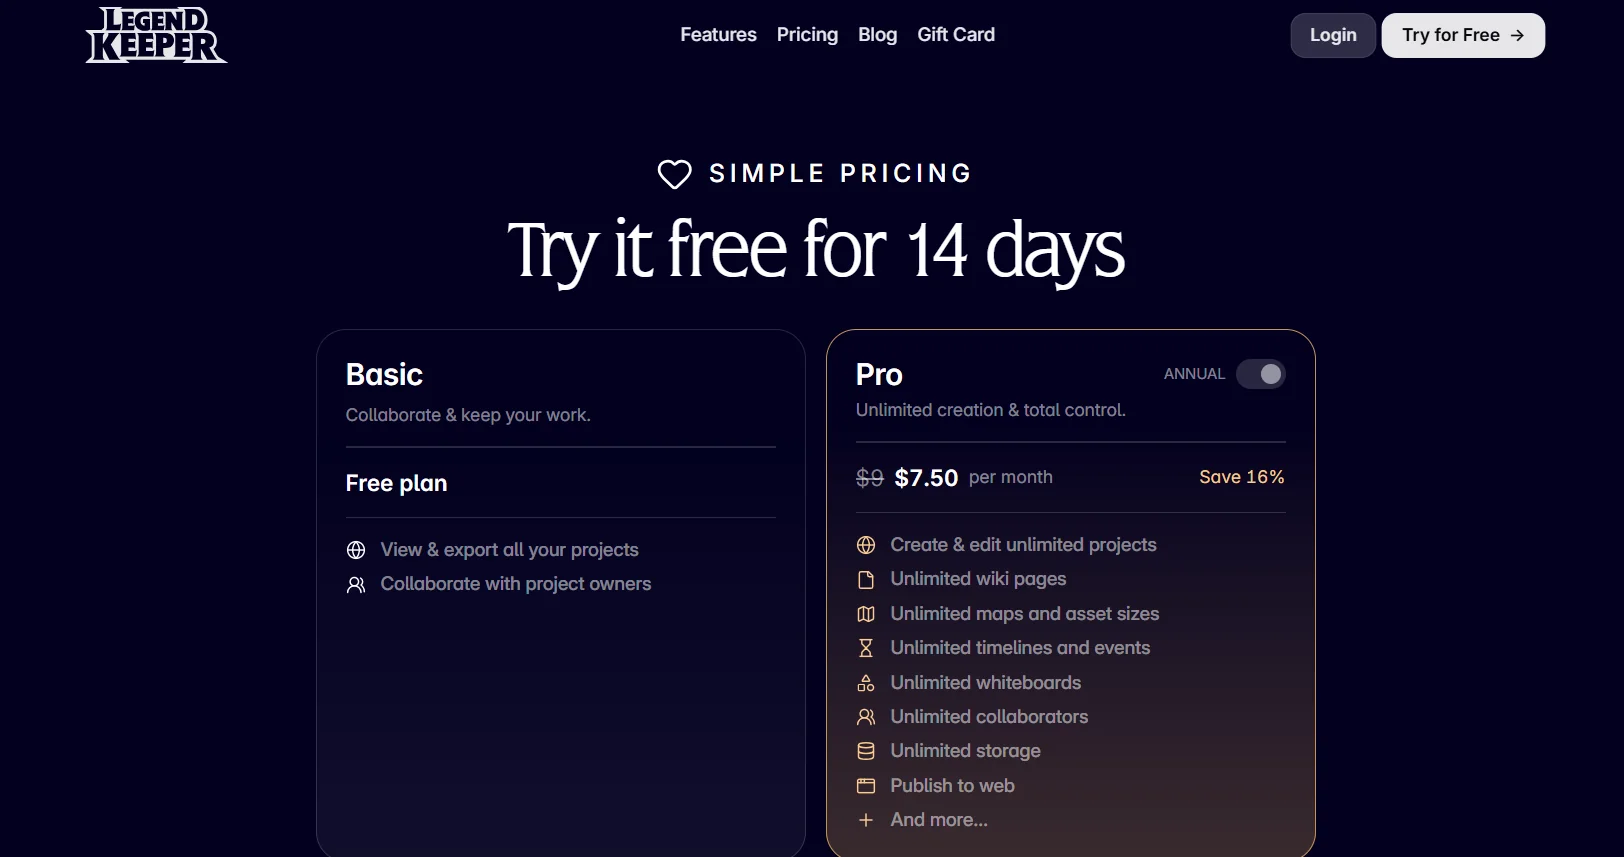Click the shapes icon for Unlimited whiteboards
The width and height of the screenshot is (1624, 857).
[866, 683]
